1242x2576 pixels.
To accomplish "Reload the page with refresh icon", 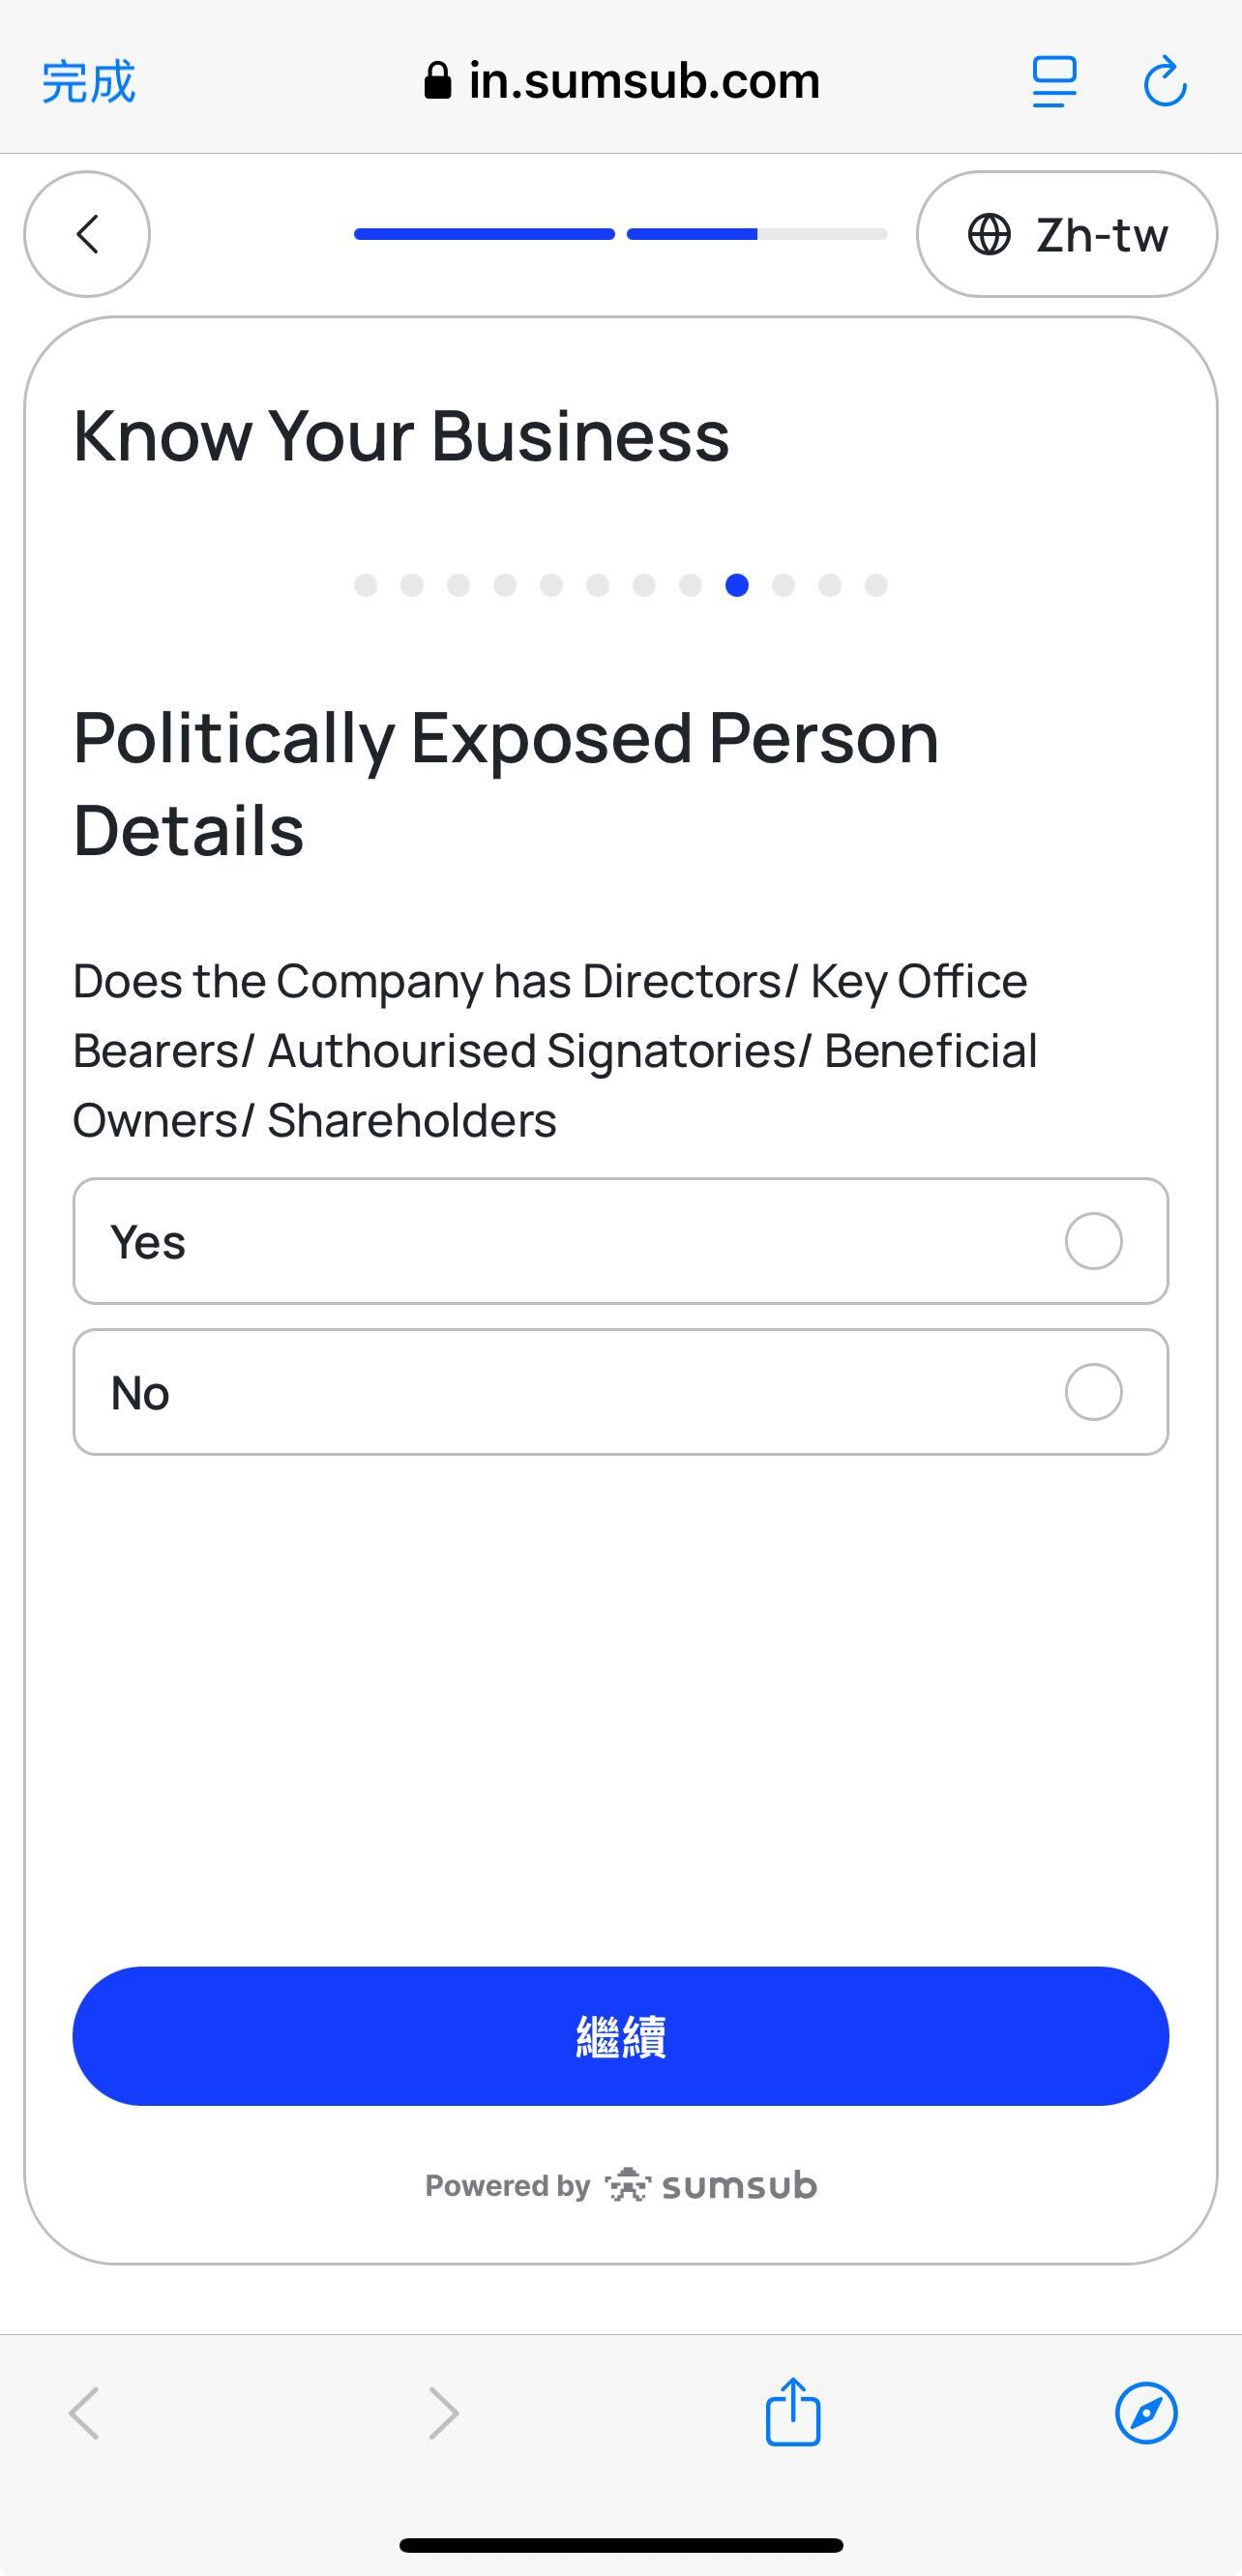I will (1164, 82).
